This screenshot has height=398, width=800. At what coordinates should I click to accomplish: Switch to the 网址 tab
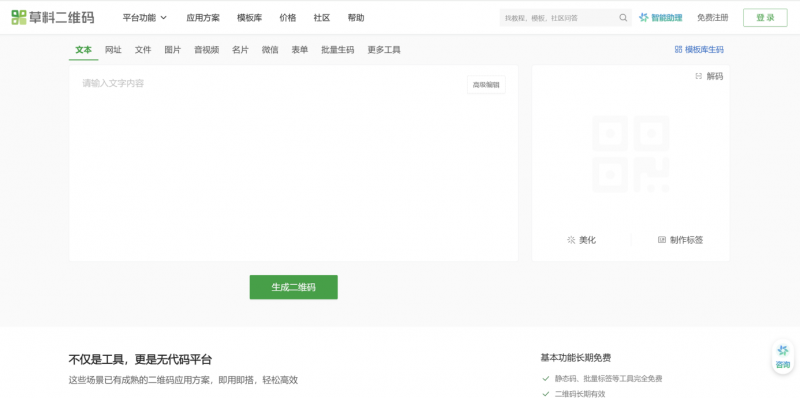[113, 50]
